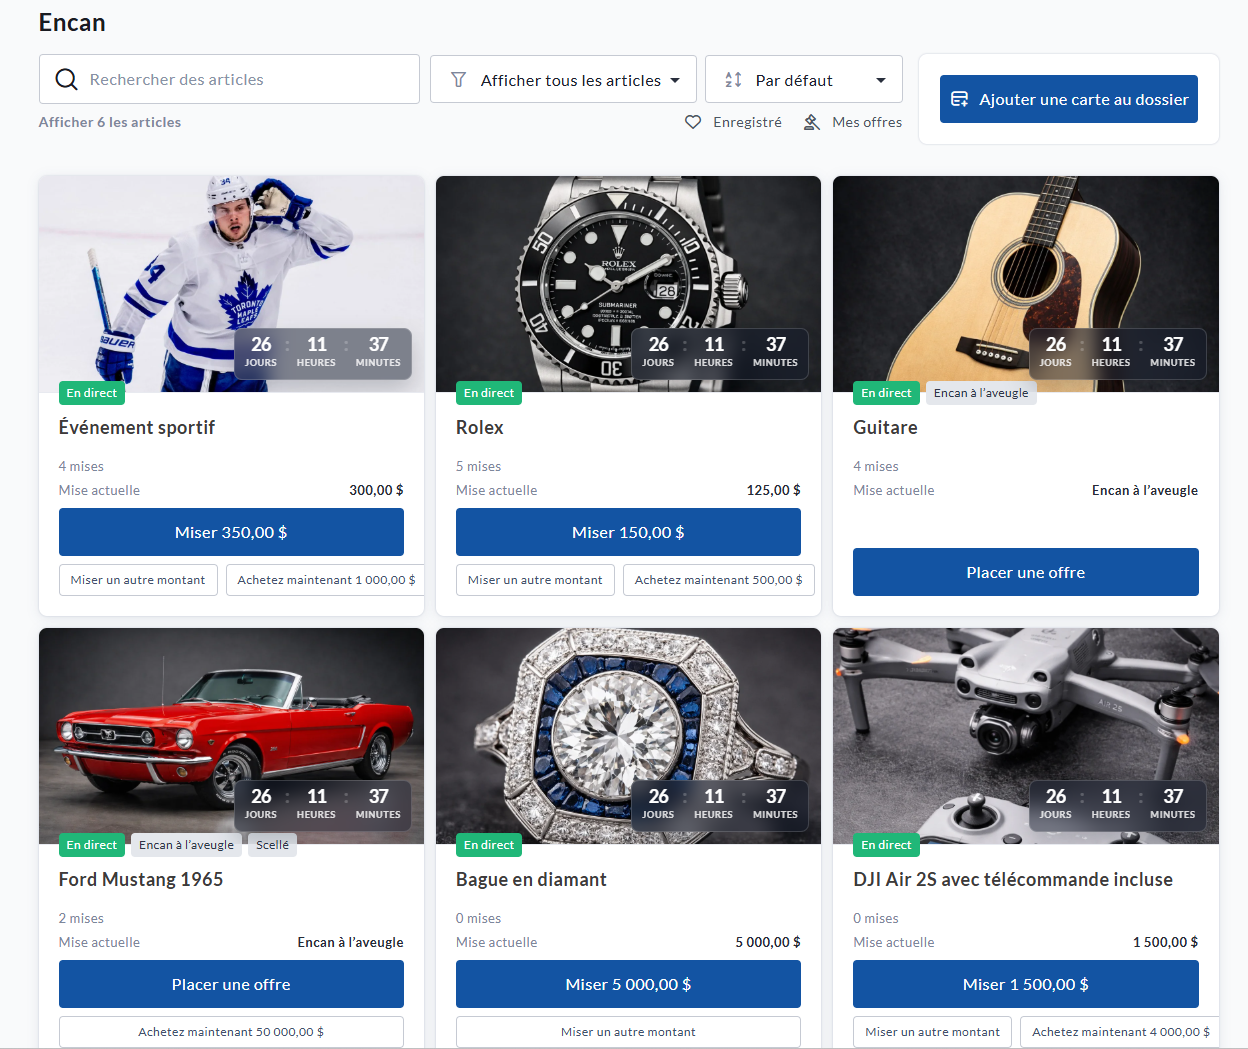Click Miser un autre montant for Bague en diamant
Image resolution: width=1248 pixels, height=1049 pixels.
(628, 1032)
